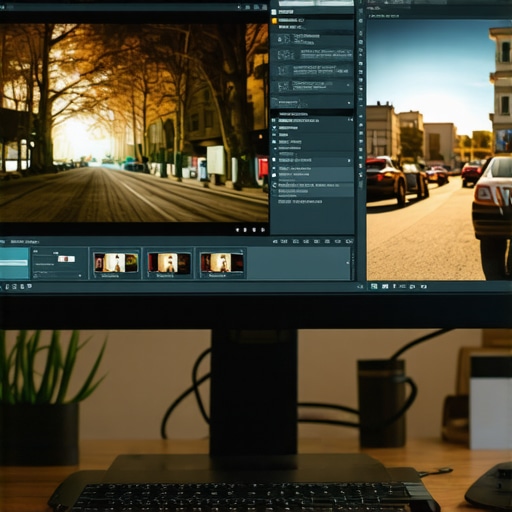Click the last icon in the toolbar under the right viewer
This screenshot has width=512, height=512.
click(x=424, y=286)
